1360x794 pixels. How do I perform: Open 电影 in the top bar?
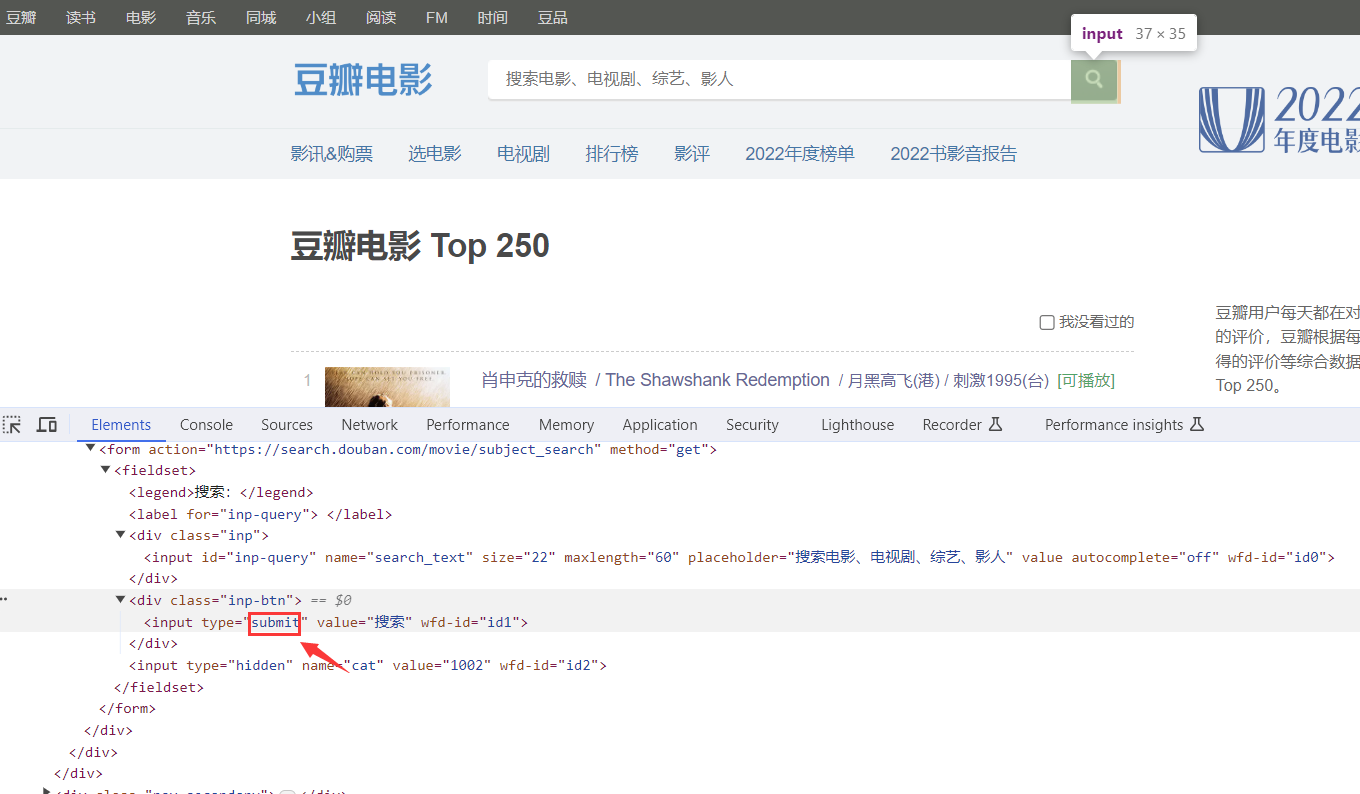click(141, 18)
